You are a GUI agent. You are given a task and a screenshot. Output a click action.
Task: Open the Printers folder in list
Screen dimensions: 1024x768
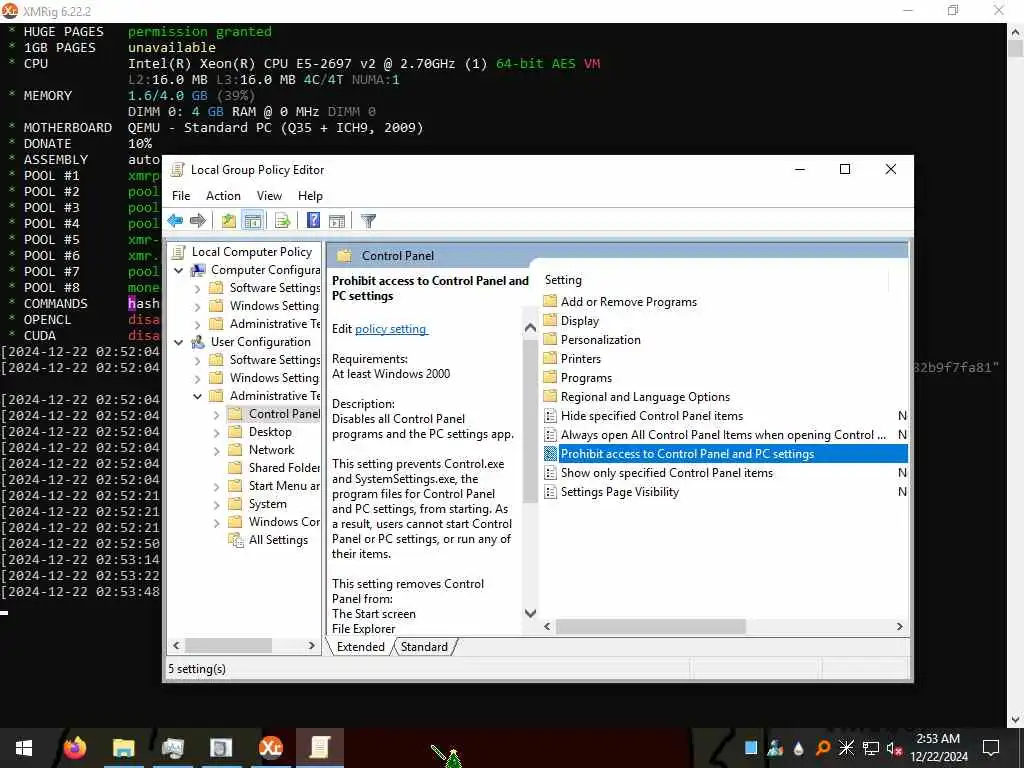click(x=581, y=359)
